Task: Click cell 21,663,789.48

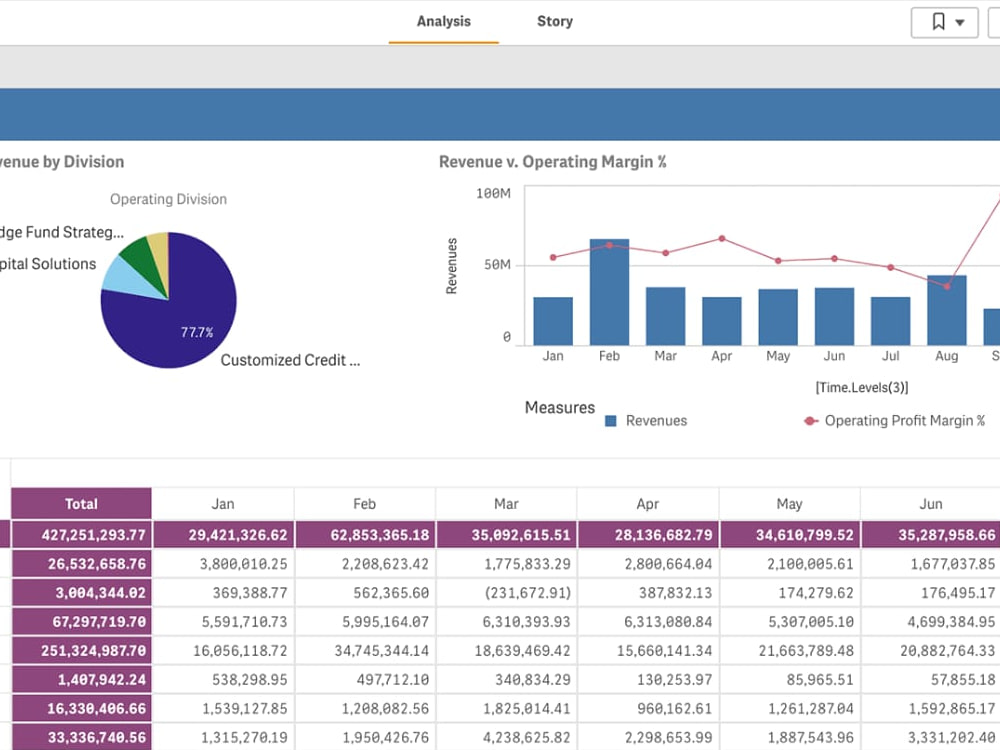Action: pyautogui.click(x=790, y=651)
